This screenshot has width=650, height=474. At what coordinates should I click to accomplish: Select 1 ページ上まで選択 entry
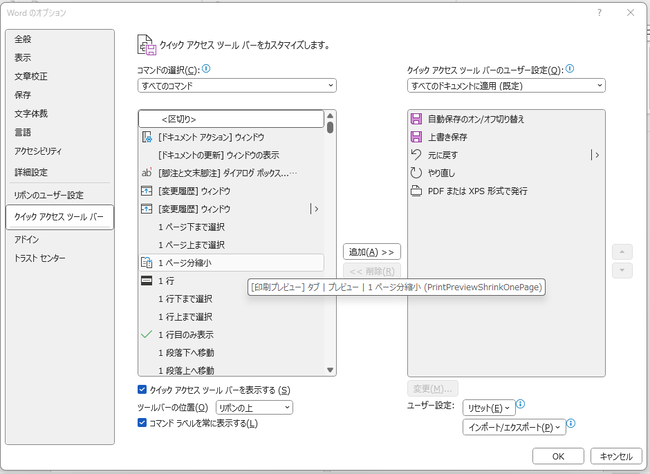231,245
